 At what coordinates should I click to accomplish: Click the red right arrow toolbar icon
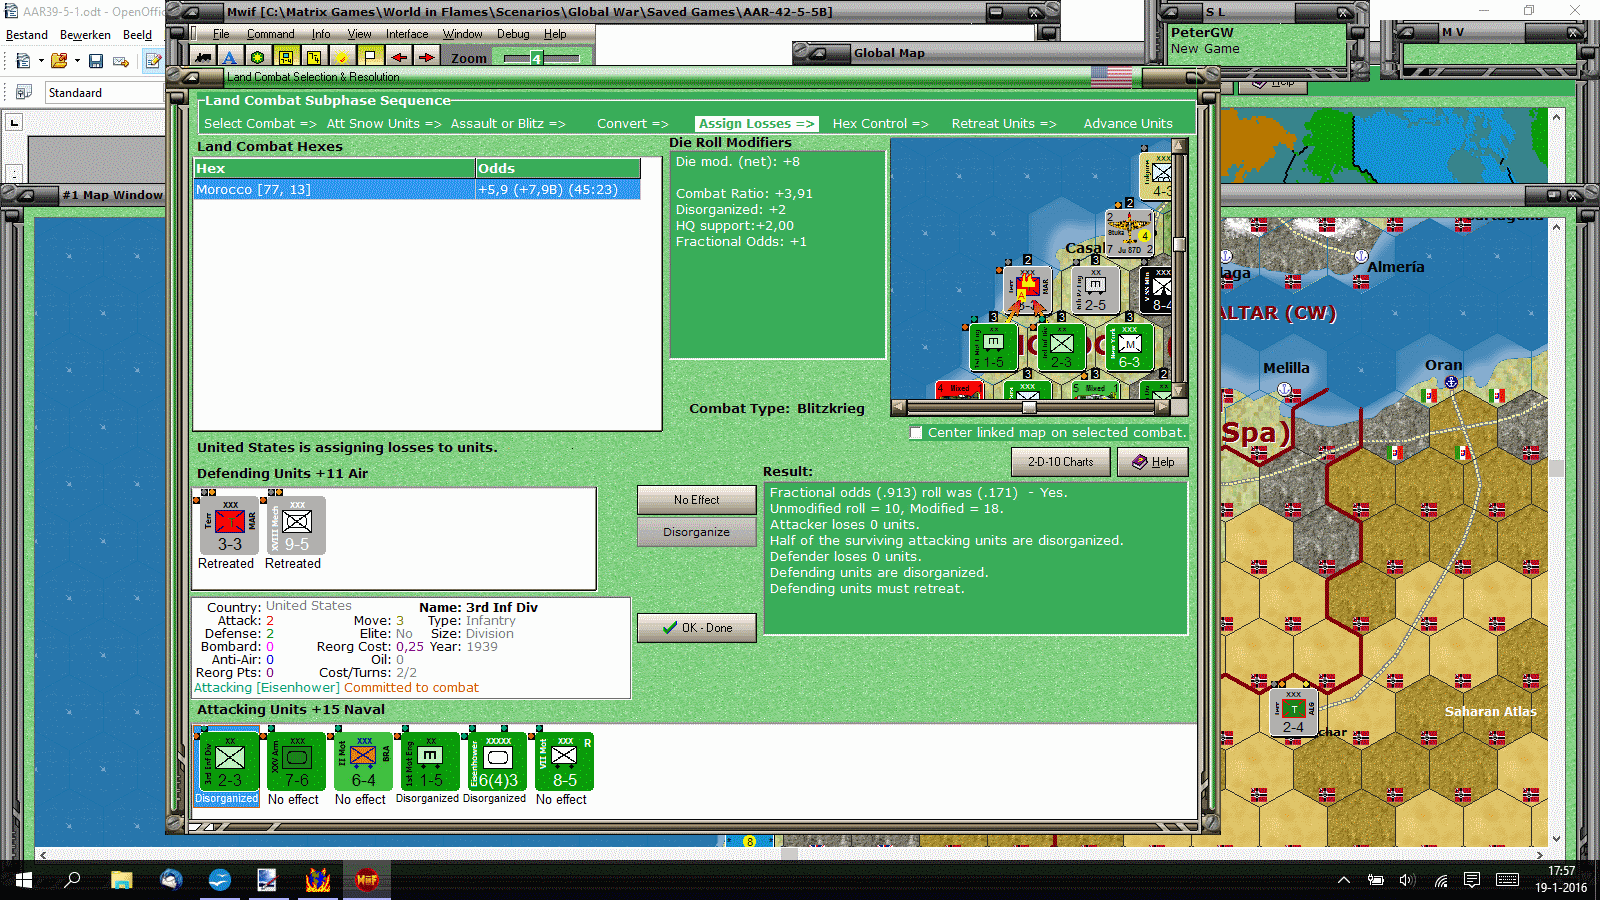pos(426,58)
